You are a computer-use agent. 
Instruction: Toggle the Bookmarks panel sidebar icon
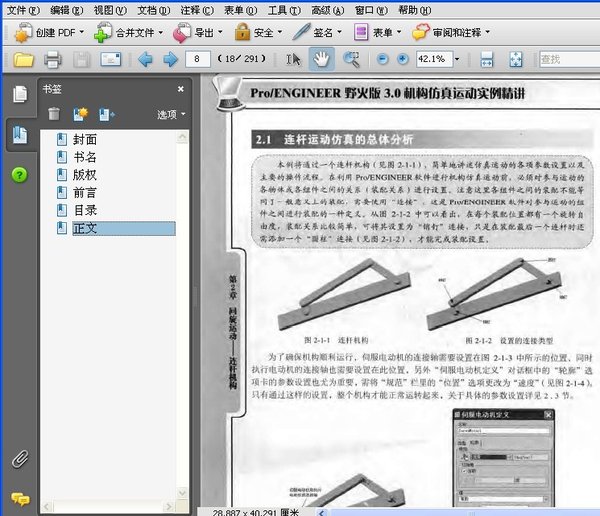20,134
